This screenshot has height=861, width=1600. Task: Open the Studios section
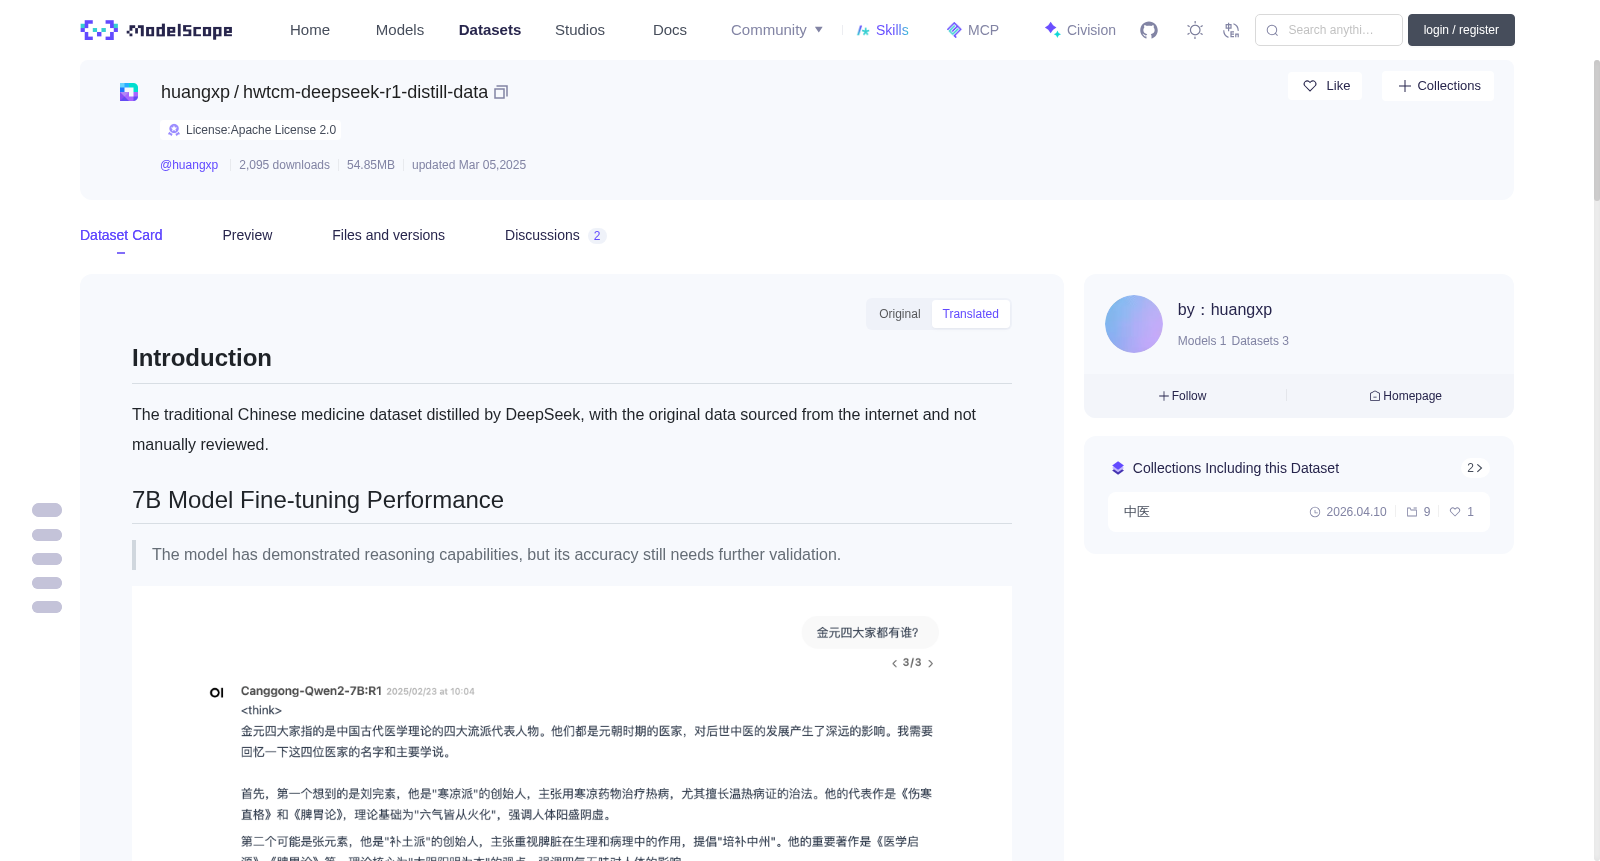580,30
